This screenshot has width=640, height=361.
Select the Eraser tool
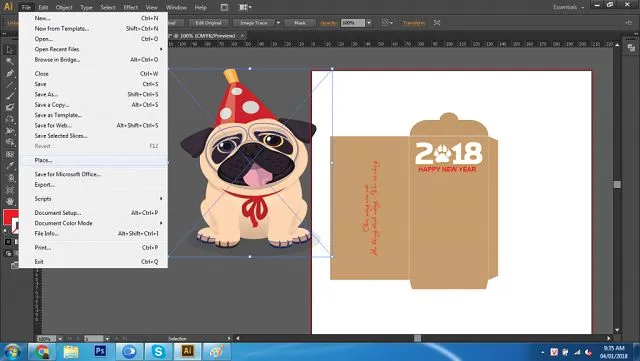[x=9, y=107]
